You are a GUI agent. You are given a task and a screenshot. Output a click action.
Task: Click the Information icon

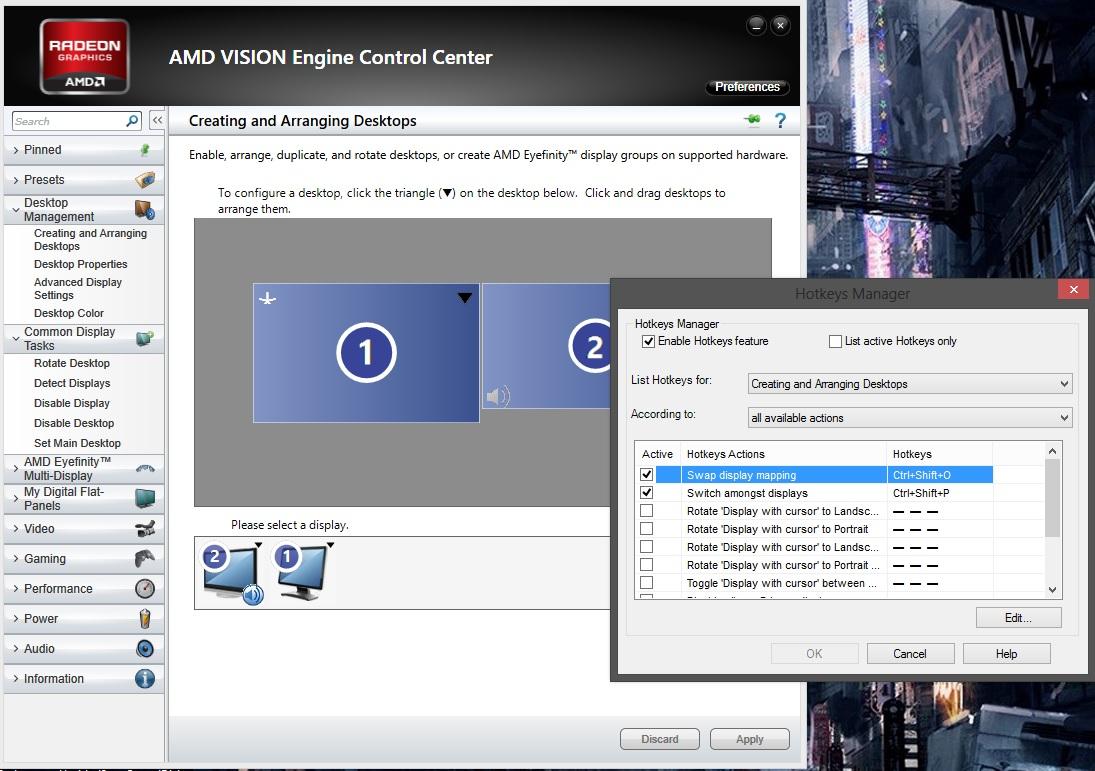(145, 679)
